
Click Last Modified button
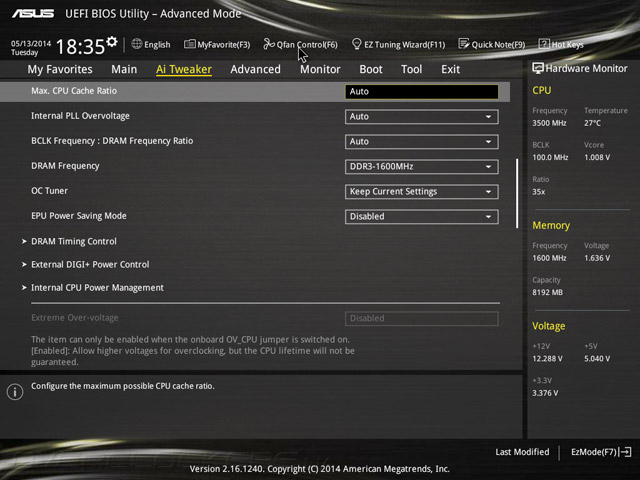(522, 452)
